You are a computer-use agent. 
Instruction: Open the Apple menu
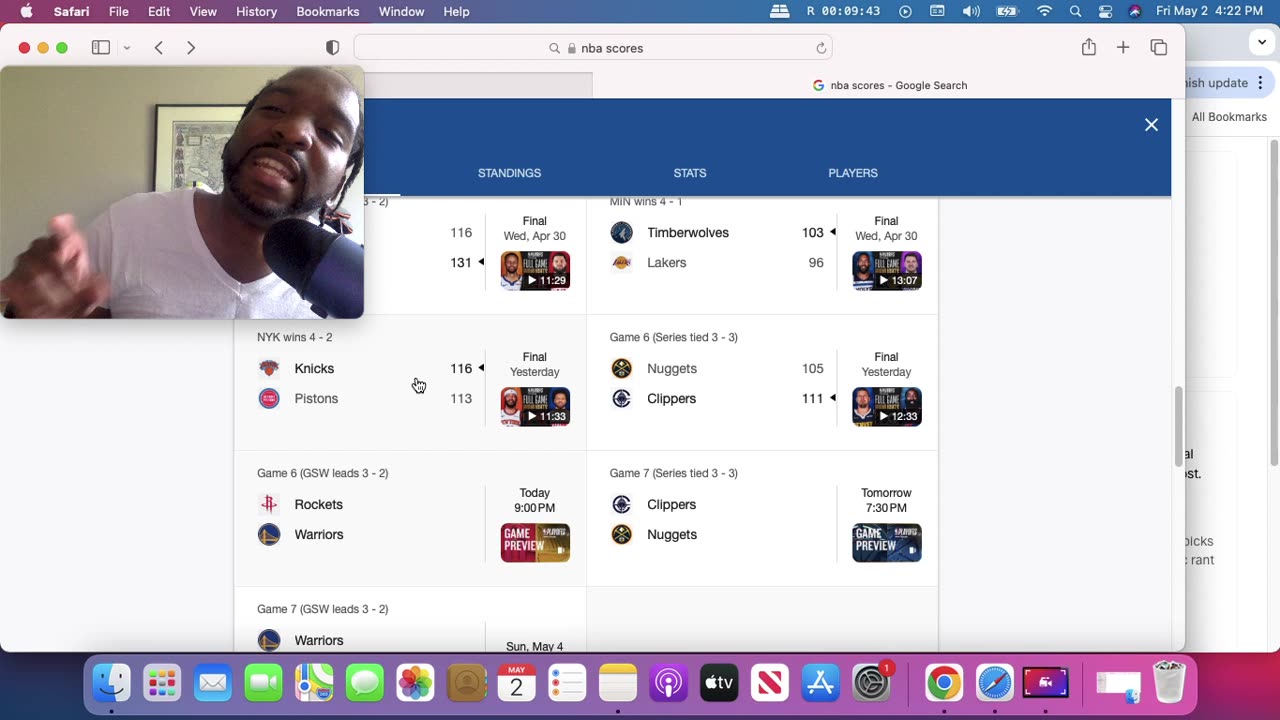point(26,11)
